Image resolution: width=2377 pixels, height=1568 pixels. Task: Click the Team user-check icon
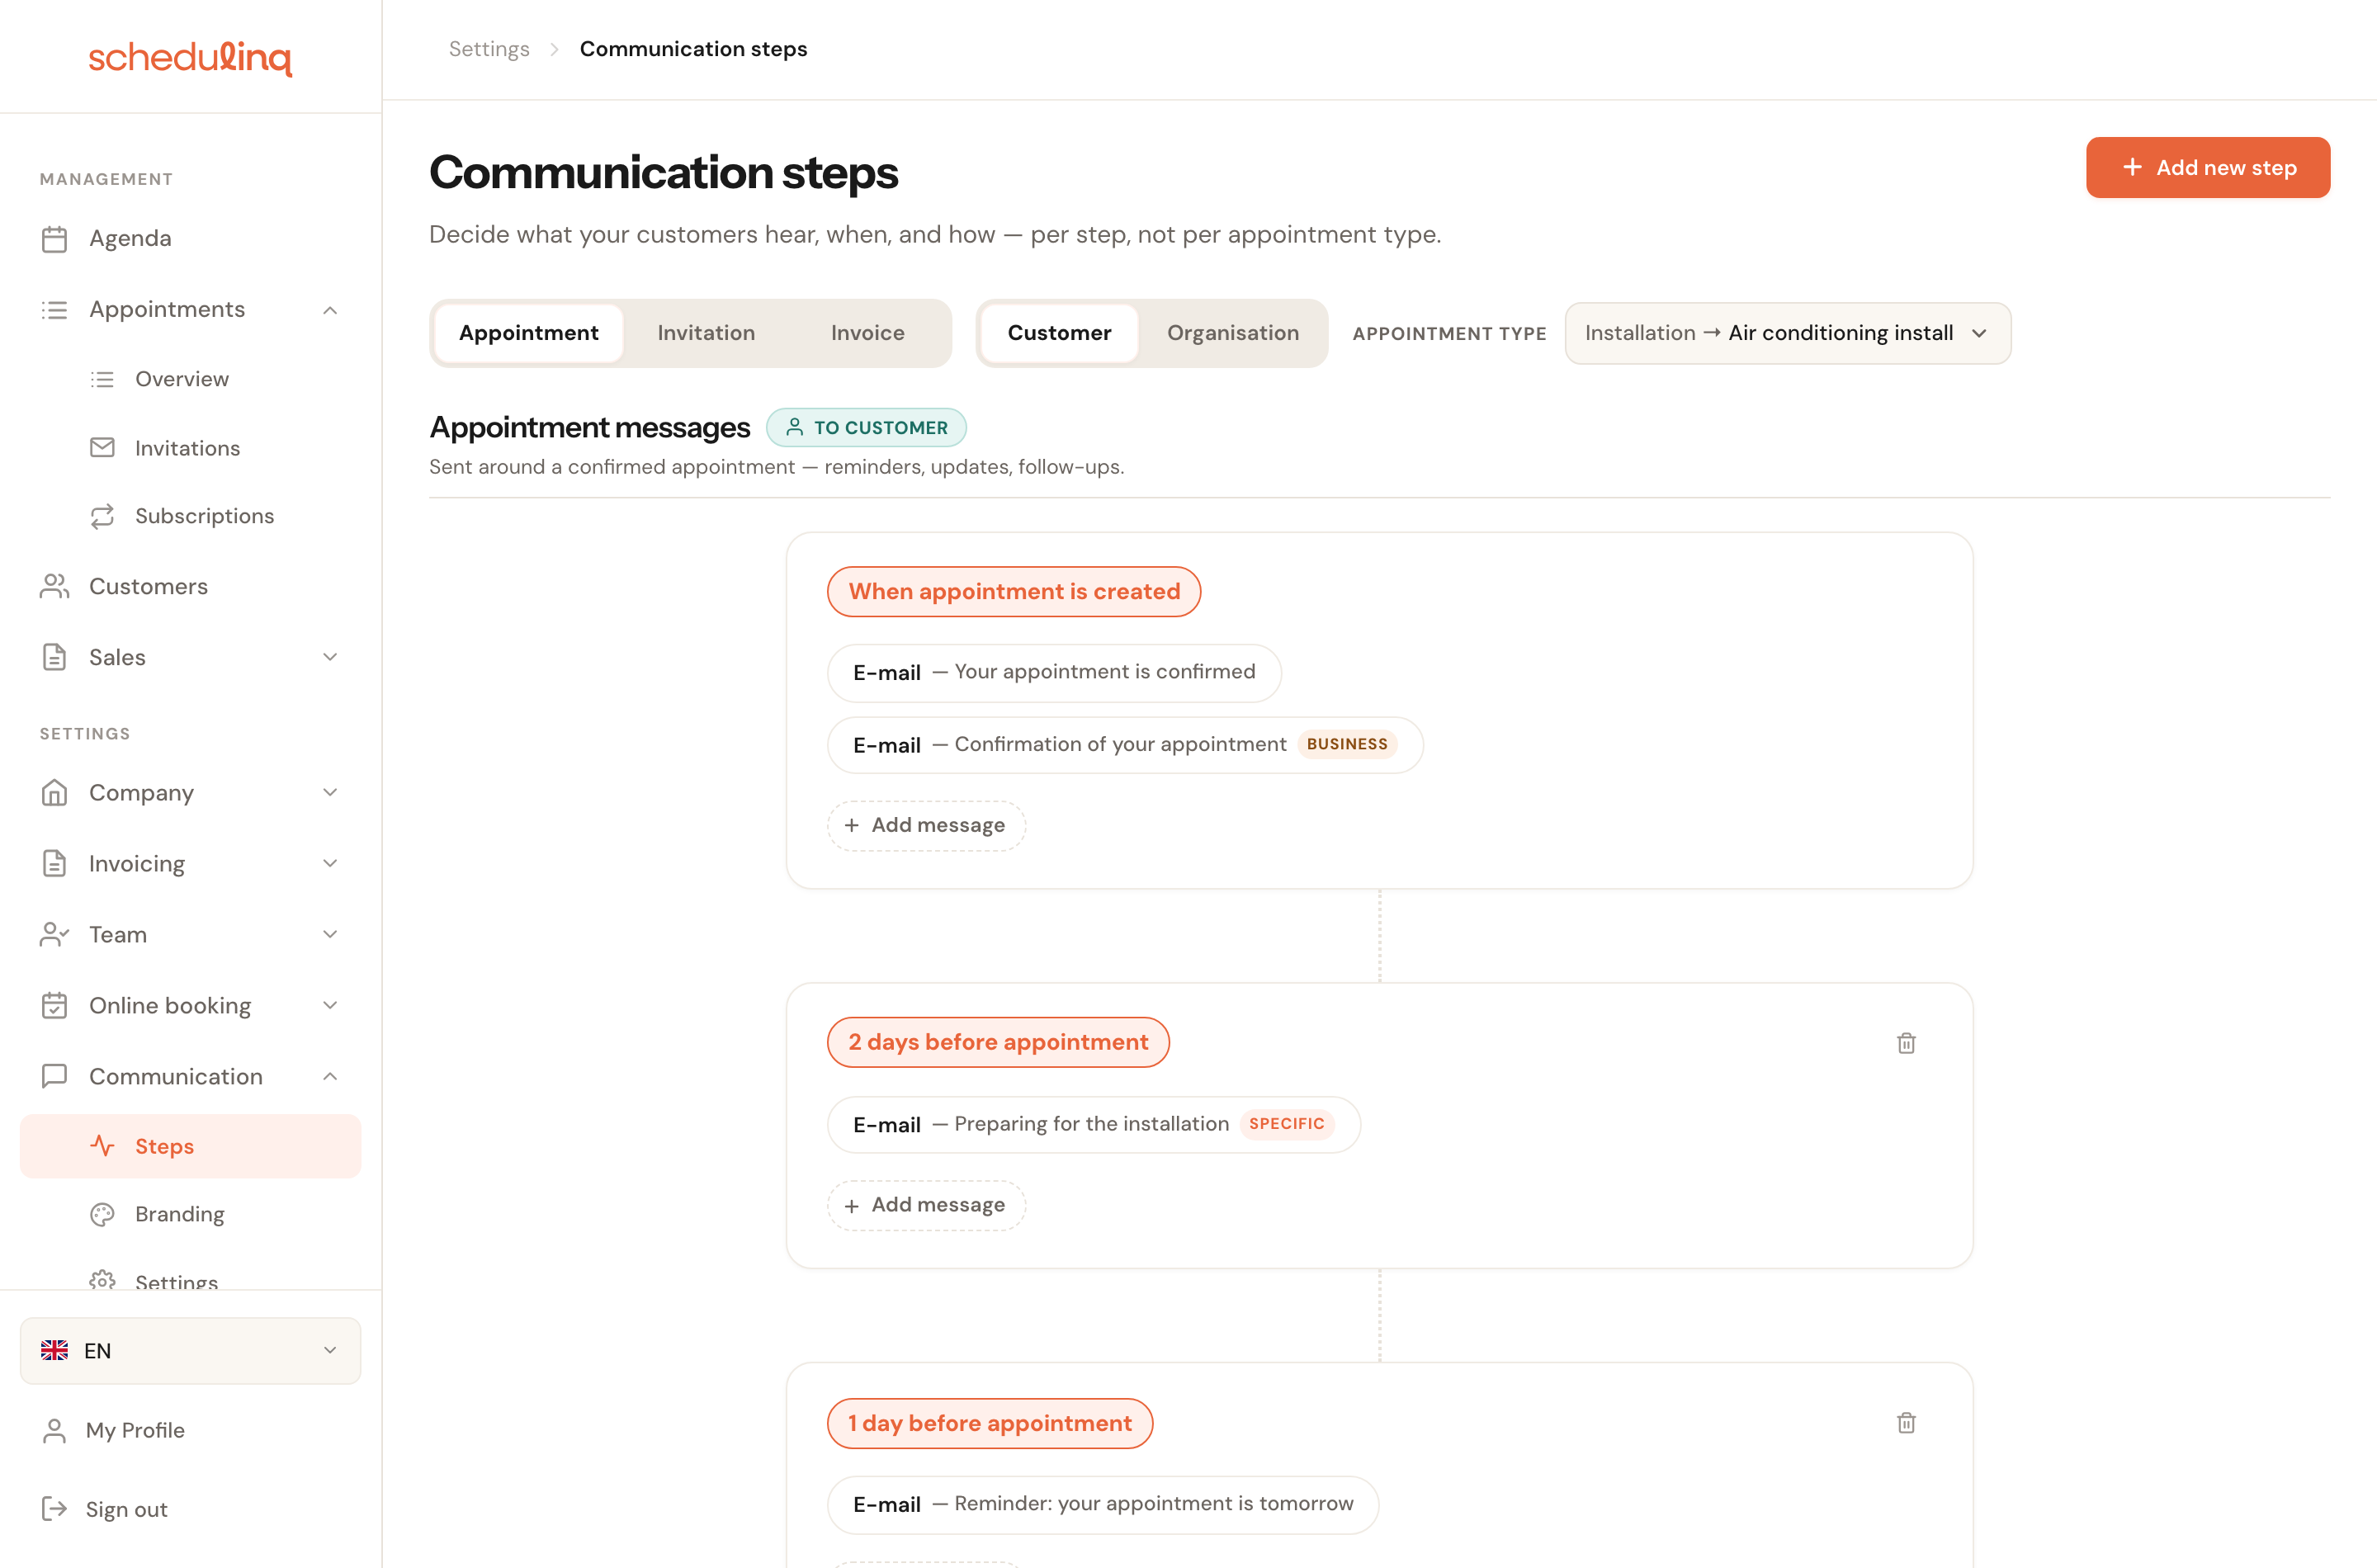54,934
